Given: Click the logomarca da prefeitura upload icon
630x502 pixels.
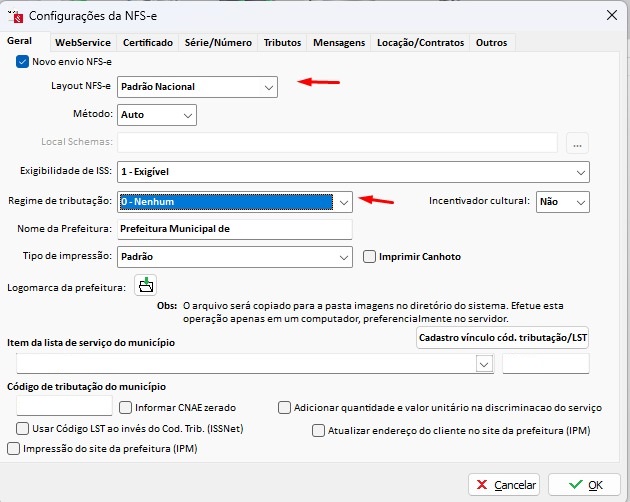Looking at the screenshot, I should click(x=147, y=286).
